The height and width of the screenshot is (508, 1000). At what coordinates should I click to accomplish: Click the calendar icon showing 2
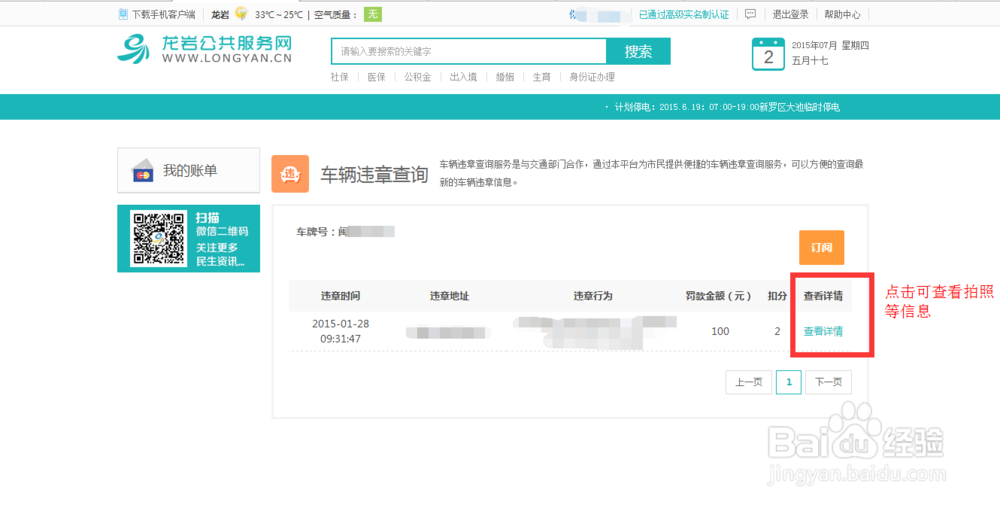[x=768, y=54]
